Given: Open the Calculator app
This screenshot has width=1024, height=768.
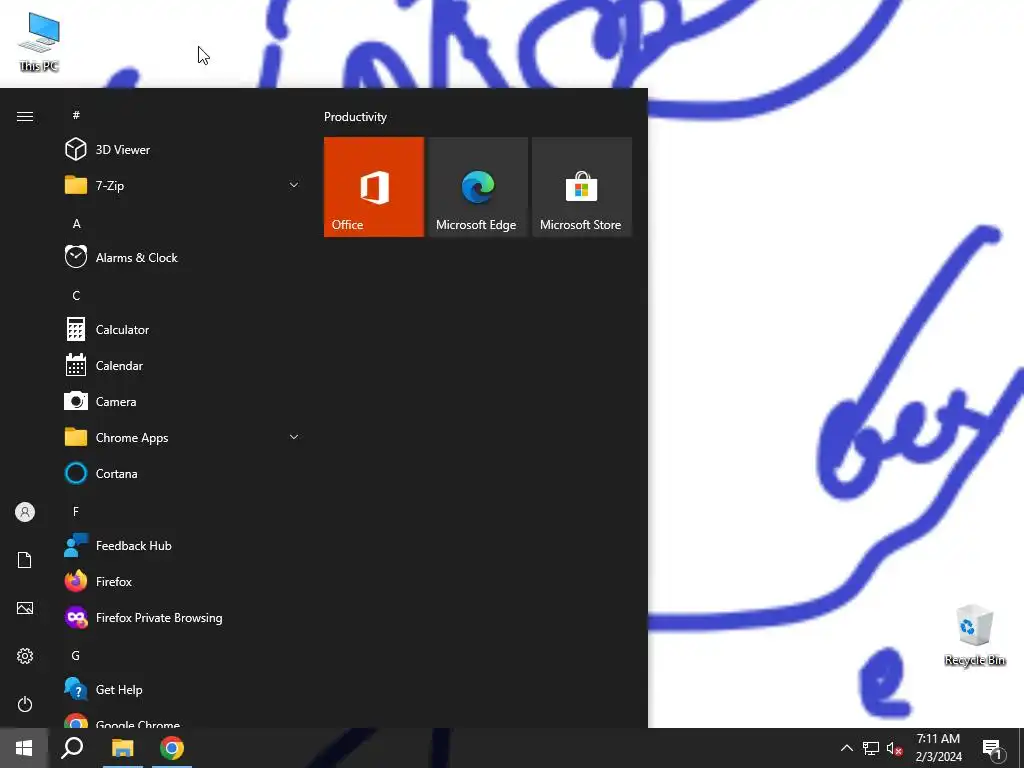Looking at the screenshot, I should click(181, 330).
